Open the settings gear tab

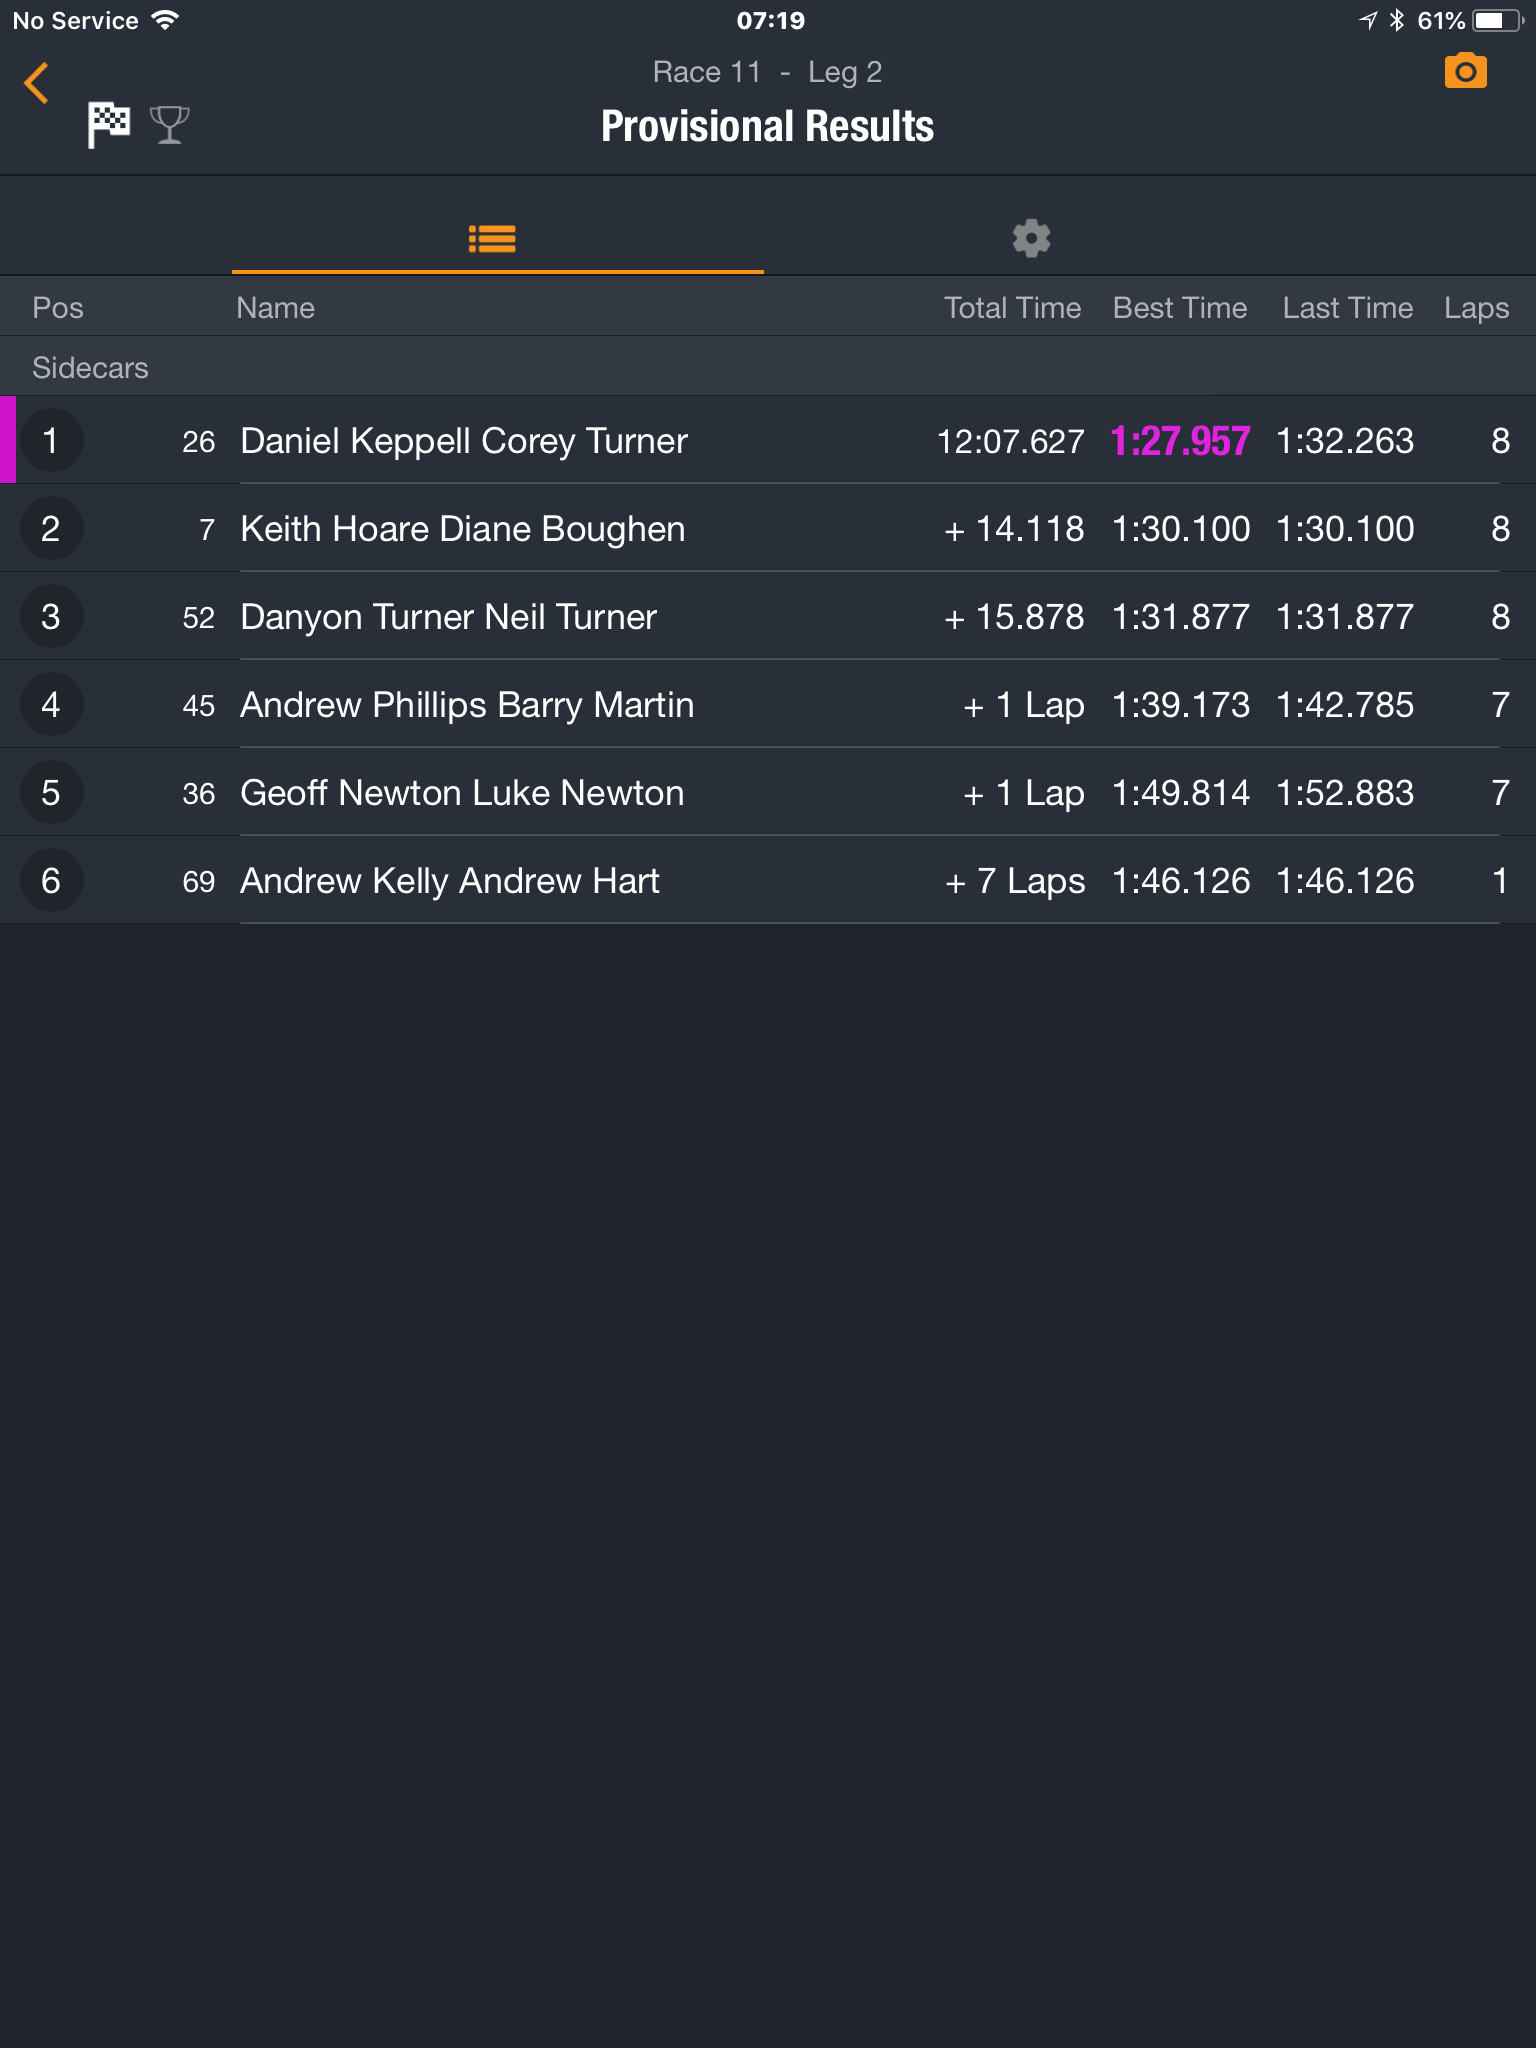[1031, 238]
